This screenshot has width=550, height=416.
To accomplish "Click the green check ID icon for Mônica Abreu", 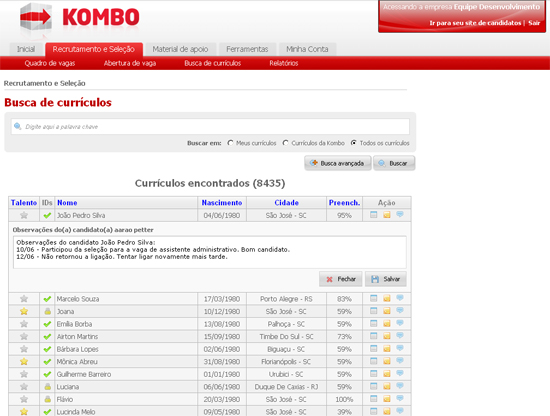I will point(47,362).
